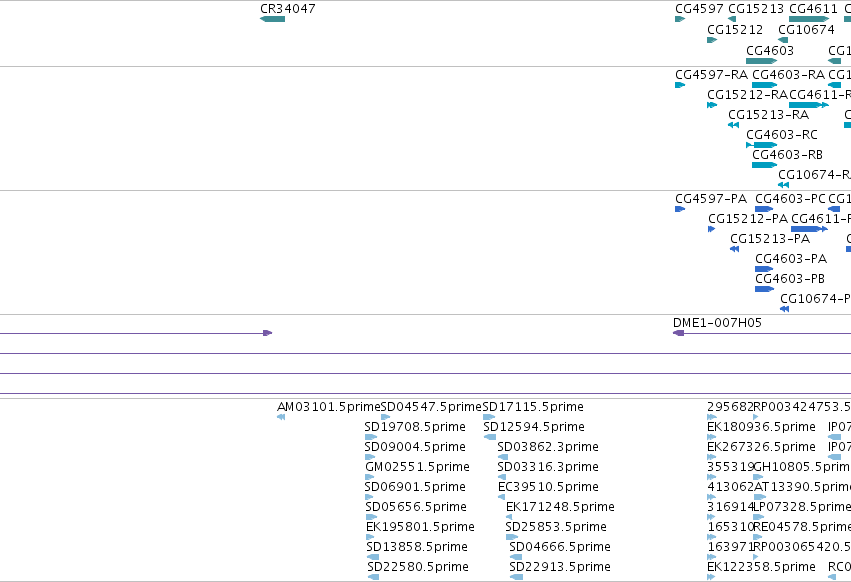Select the 163971 EST label

click(731, 547)
